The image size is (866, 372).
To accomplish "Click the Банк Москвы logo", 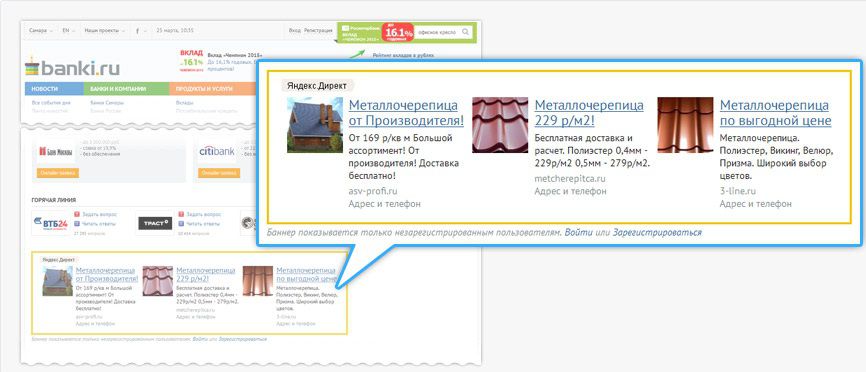I will pos(55,151).
